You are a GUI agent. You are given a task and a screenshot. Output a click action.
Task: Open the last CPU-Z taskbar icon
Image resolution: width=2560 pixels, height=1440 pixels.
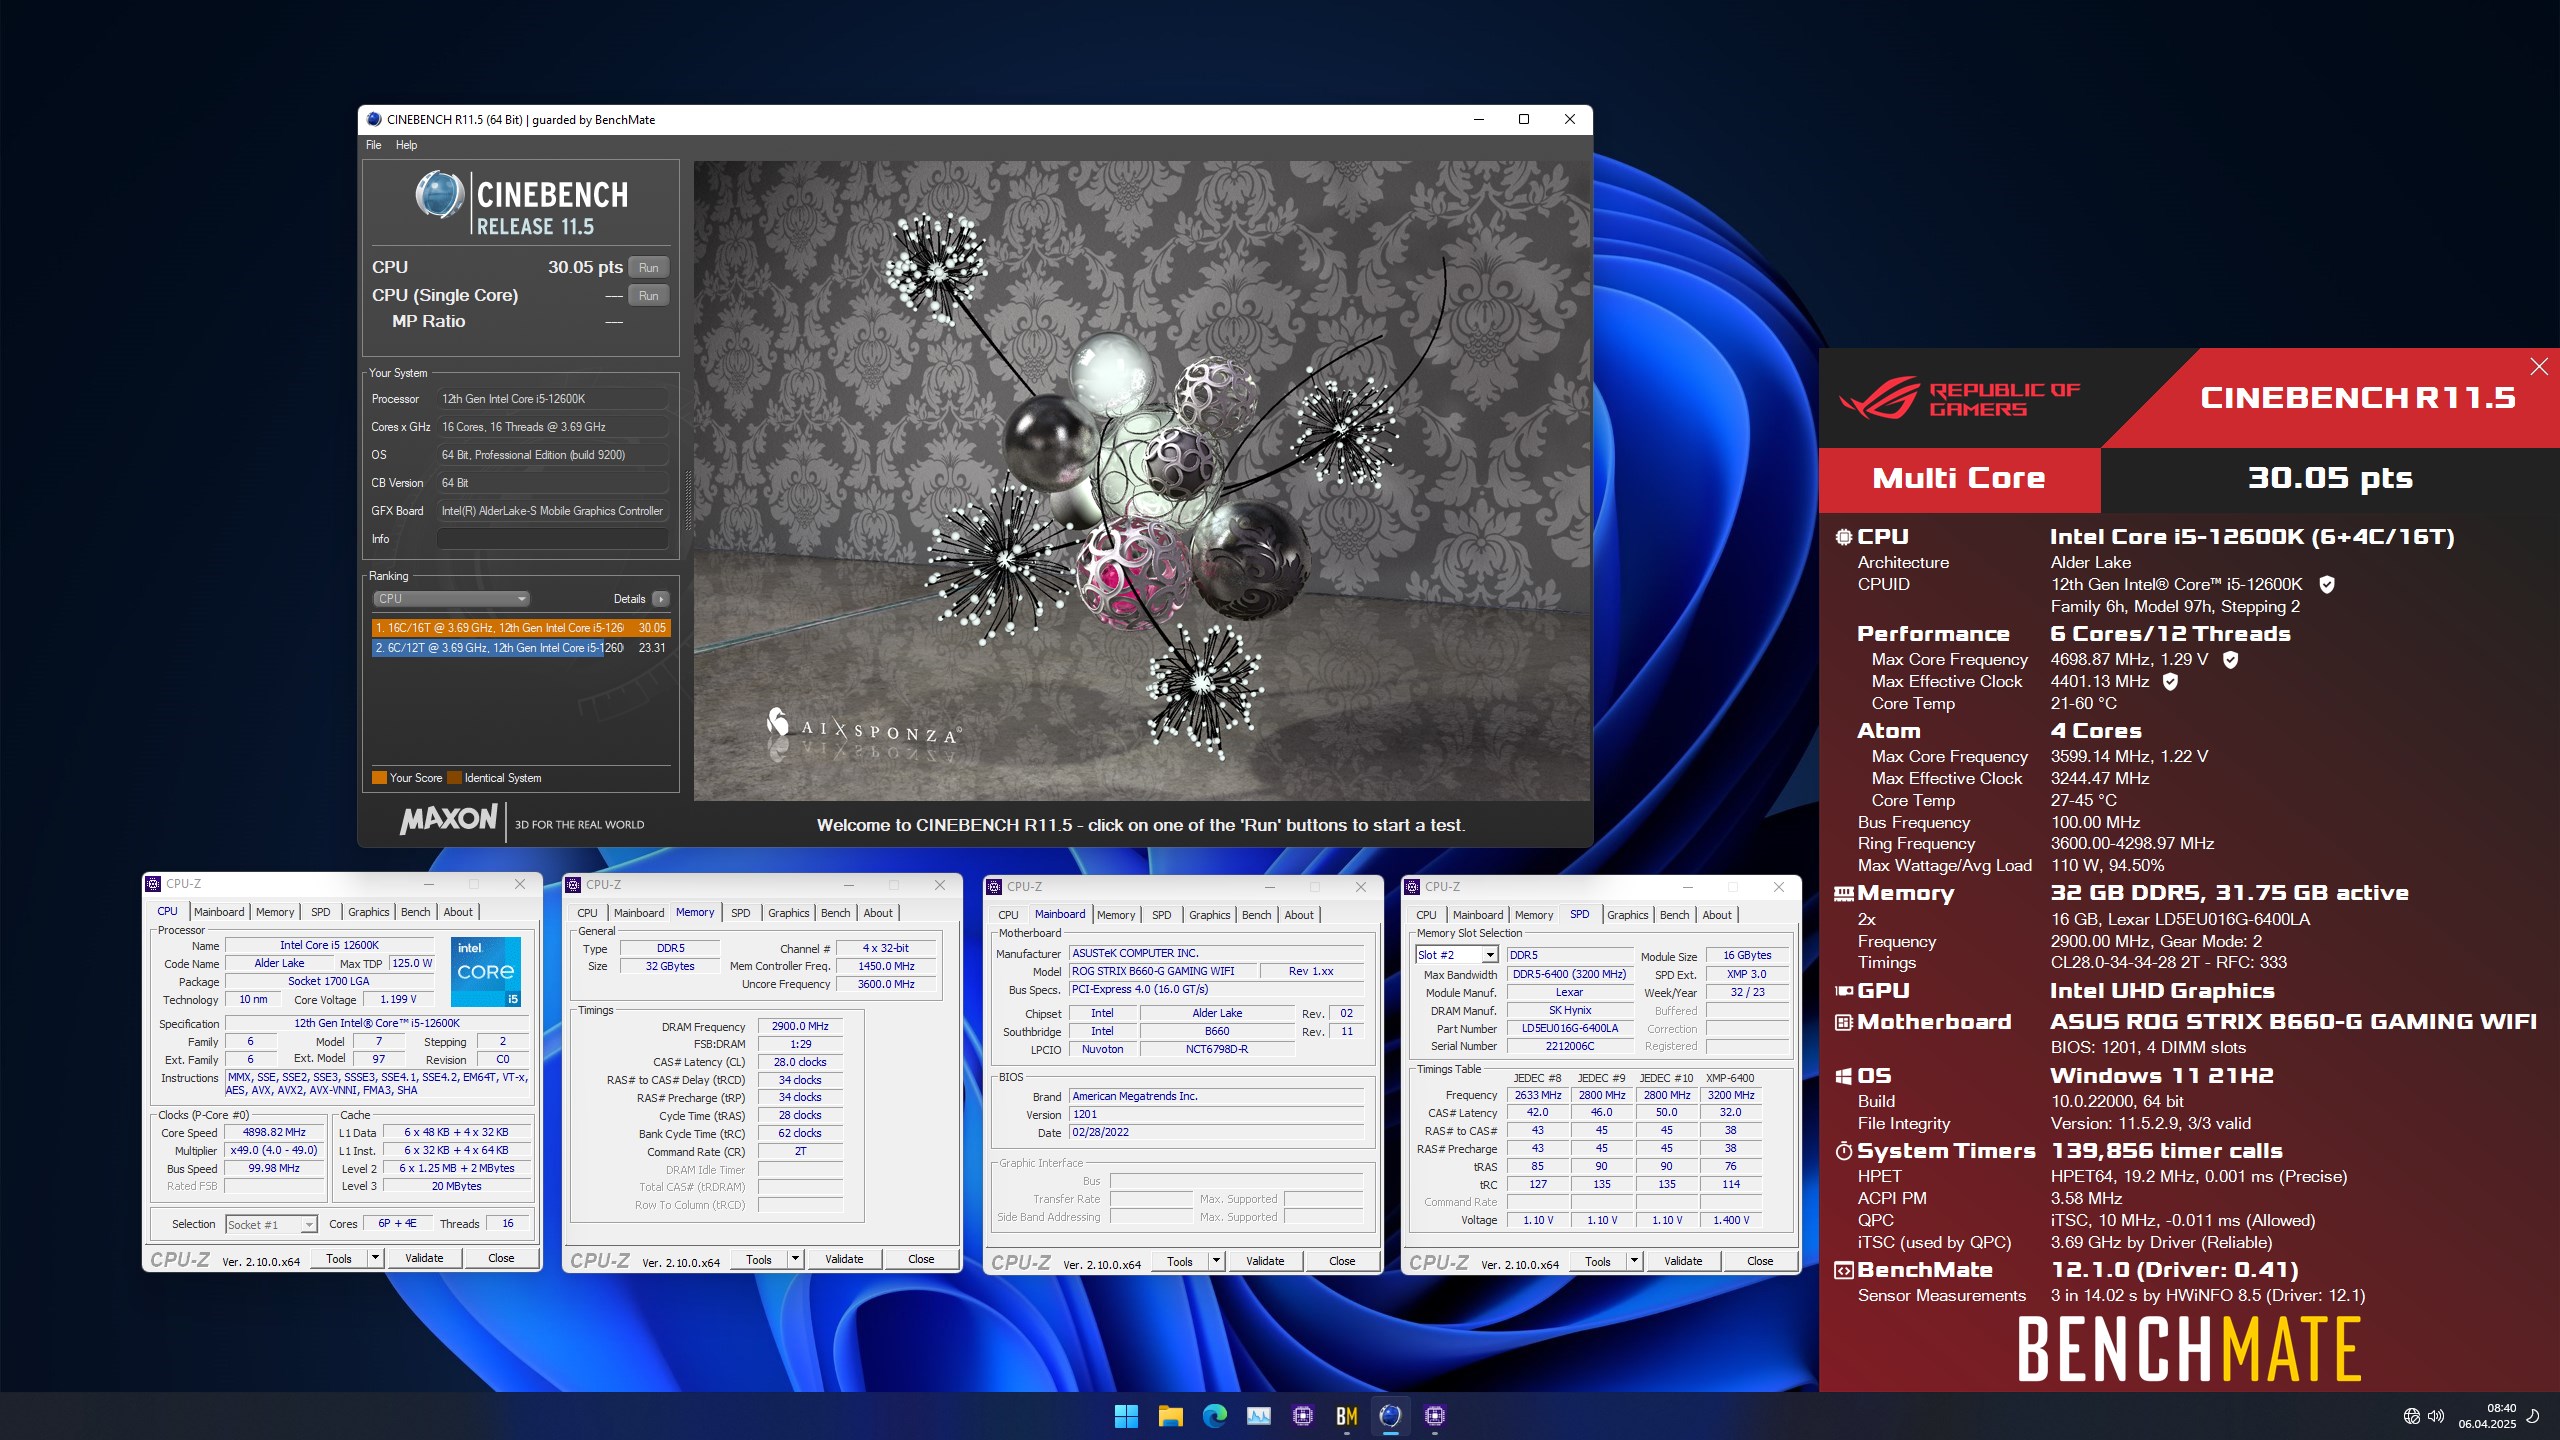click(1434, 1416)
